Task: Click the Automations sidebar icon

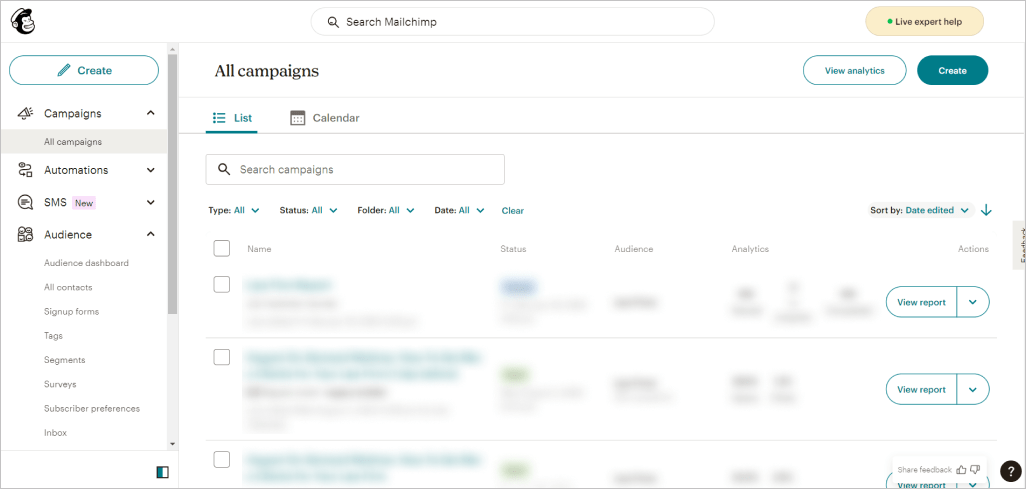Action: pyautogui.click(x=26, y=170)
